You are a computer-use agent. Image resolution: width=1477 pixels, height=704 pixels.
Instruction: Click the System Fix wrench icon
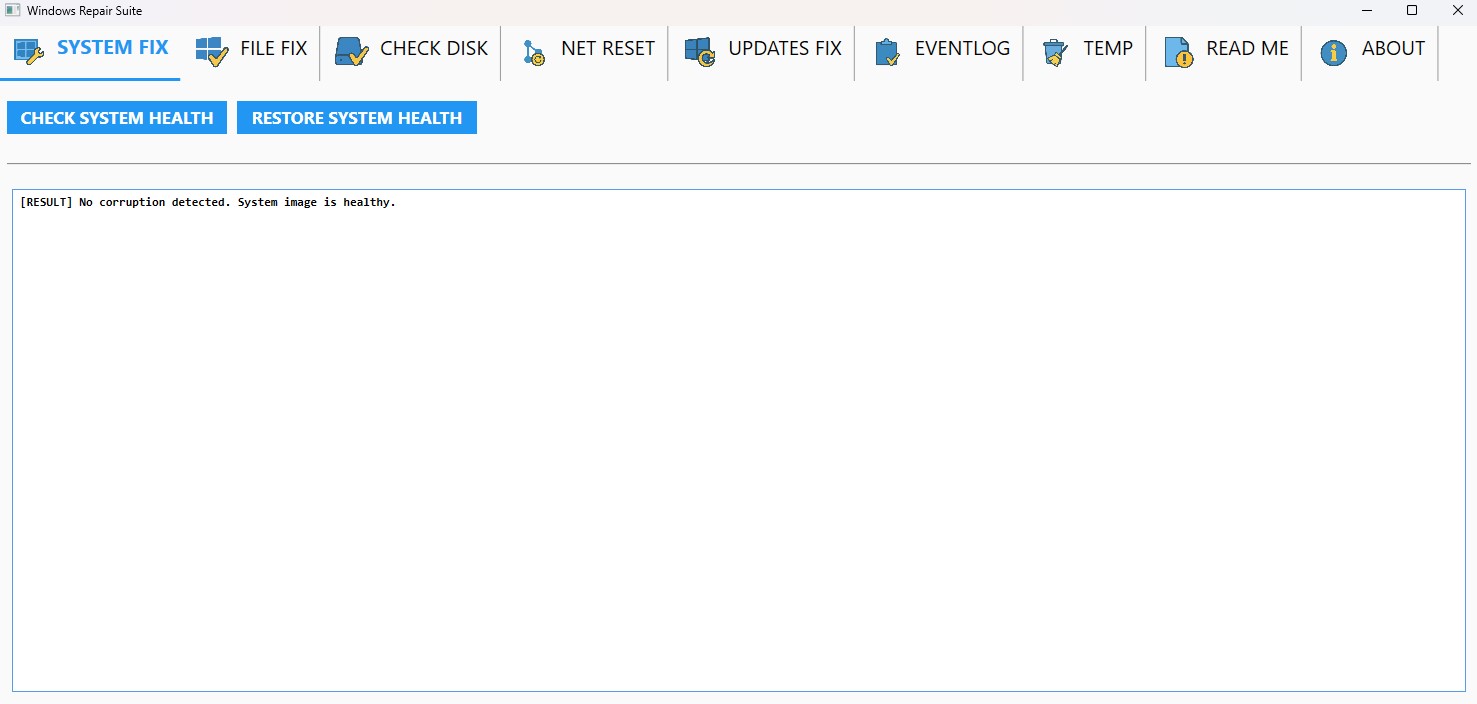pos(29,51)
